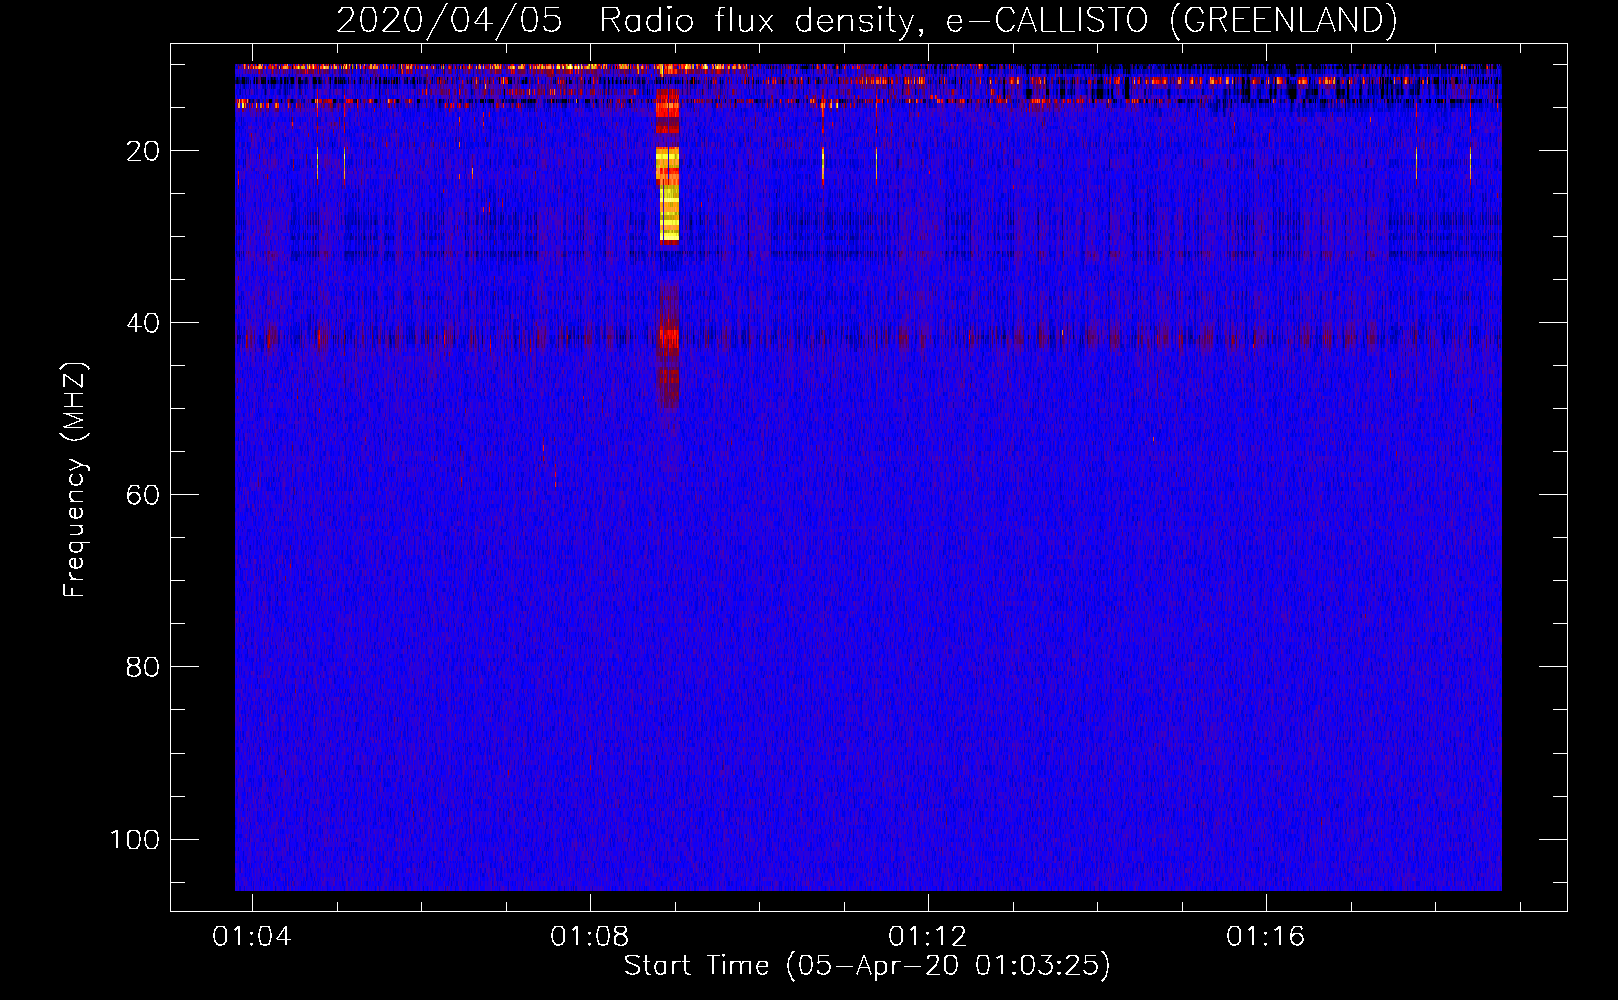This screenshot has height=1000, width=1618.
Task: Click the 01:16 time tick label
Action: 1266,936
